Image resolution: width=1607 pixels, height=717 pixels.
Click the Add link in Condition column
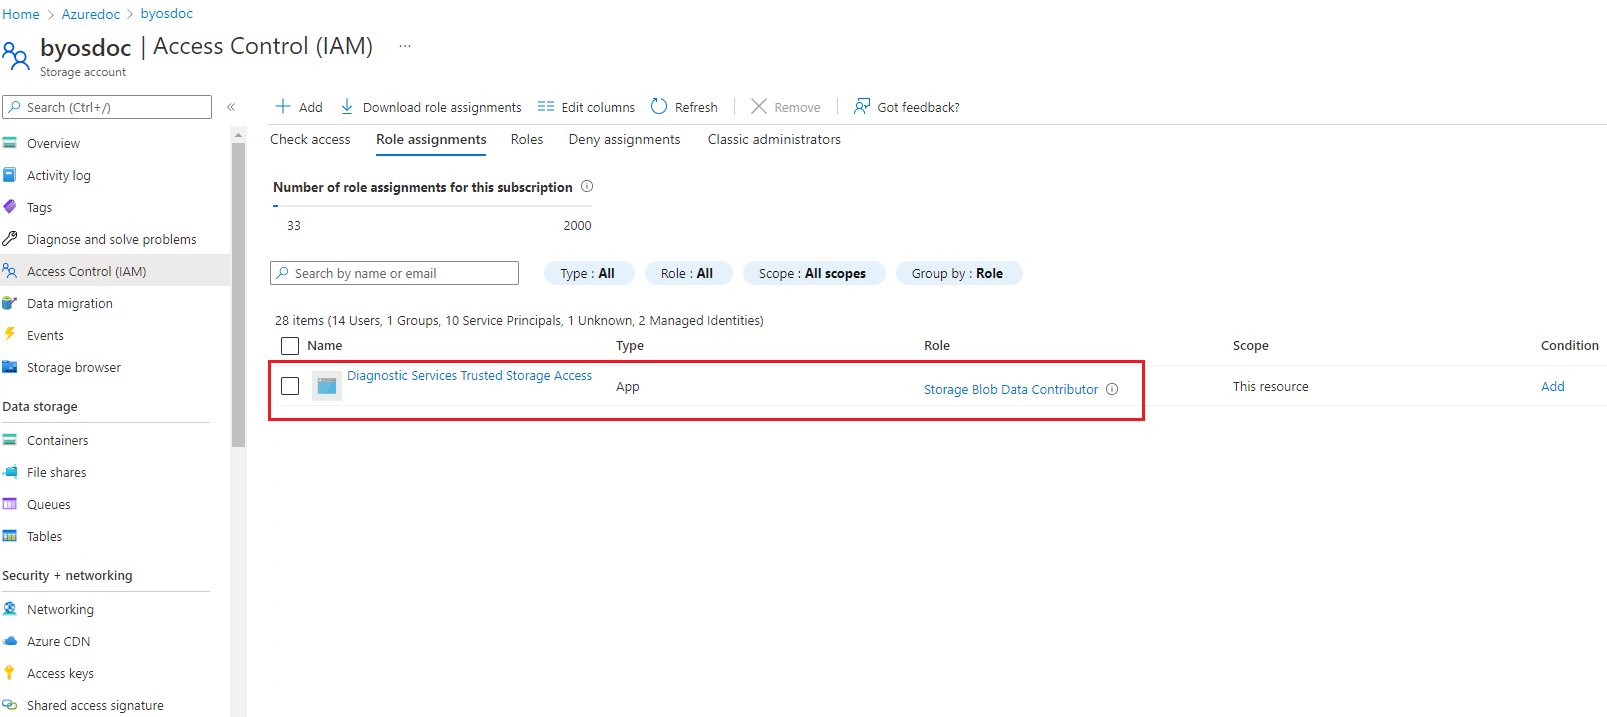pos(1552,387)
